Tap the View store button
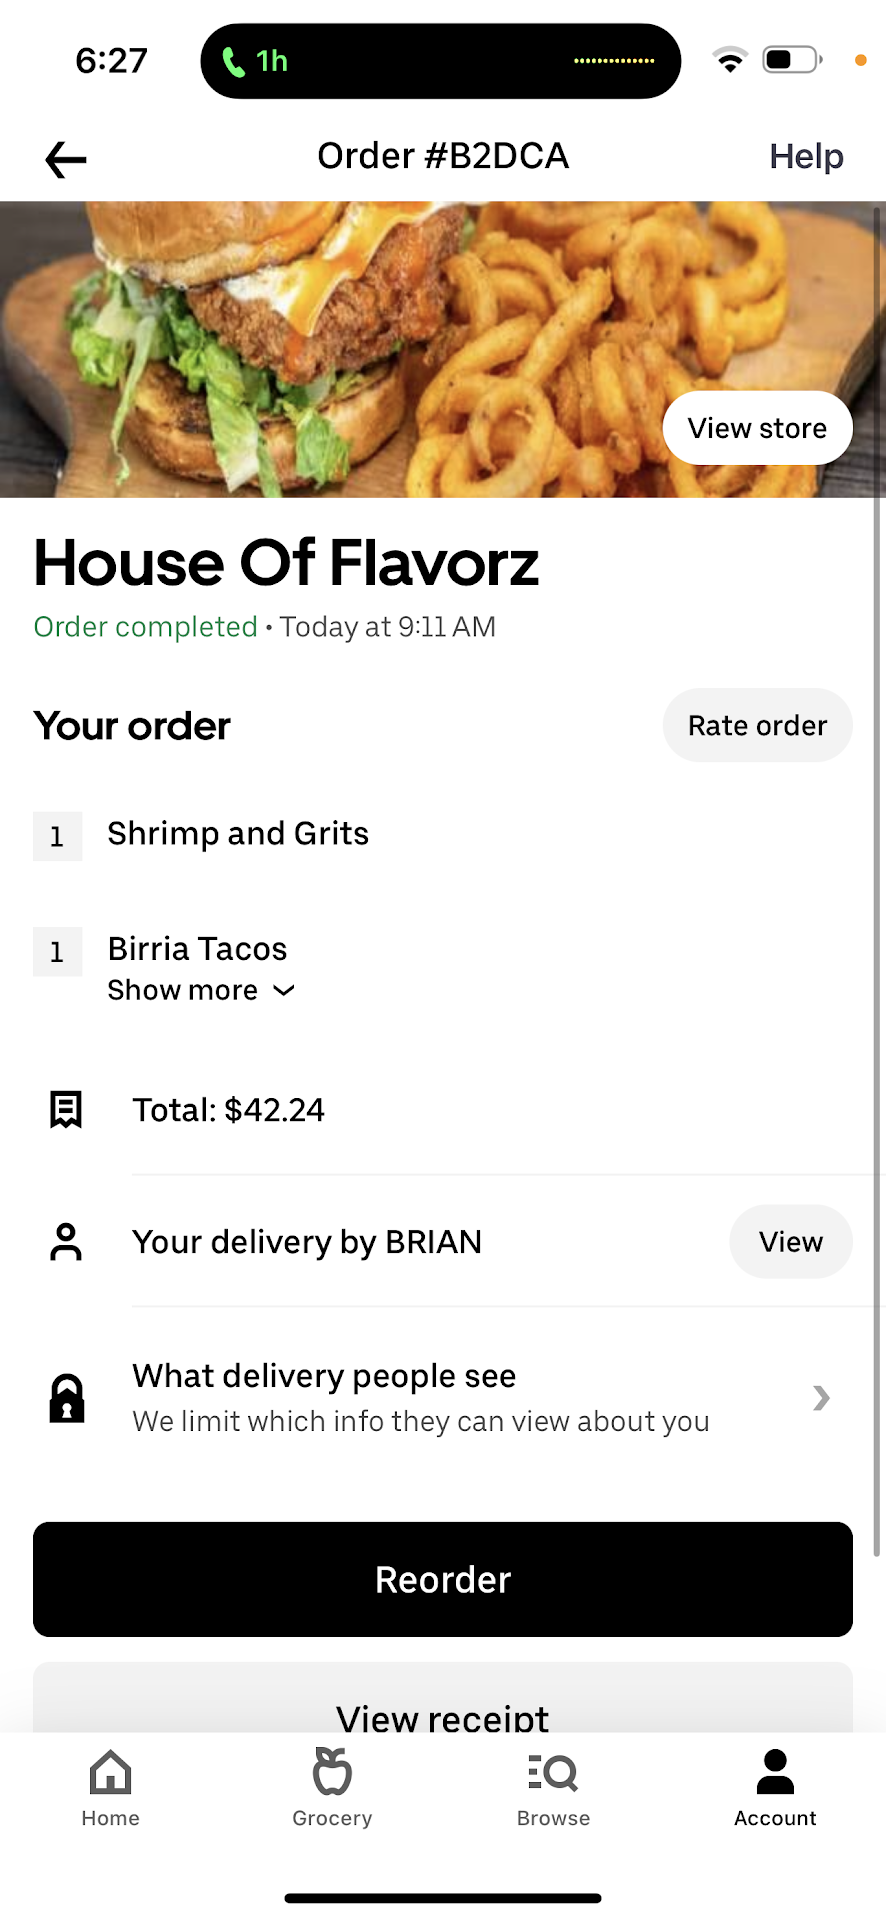 [x=757, y=428]
